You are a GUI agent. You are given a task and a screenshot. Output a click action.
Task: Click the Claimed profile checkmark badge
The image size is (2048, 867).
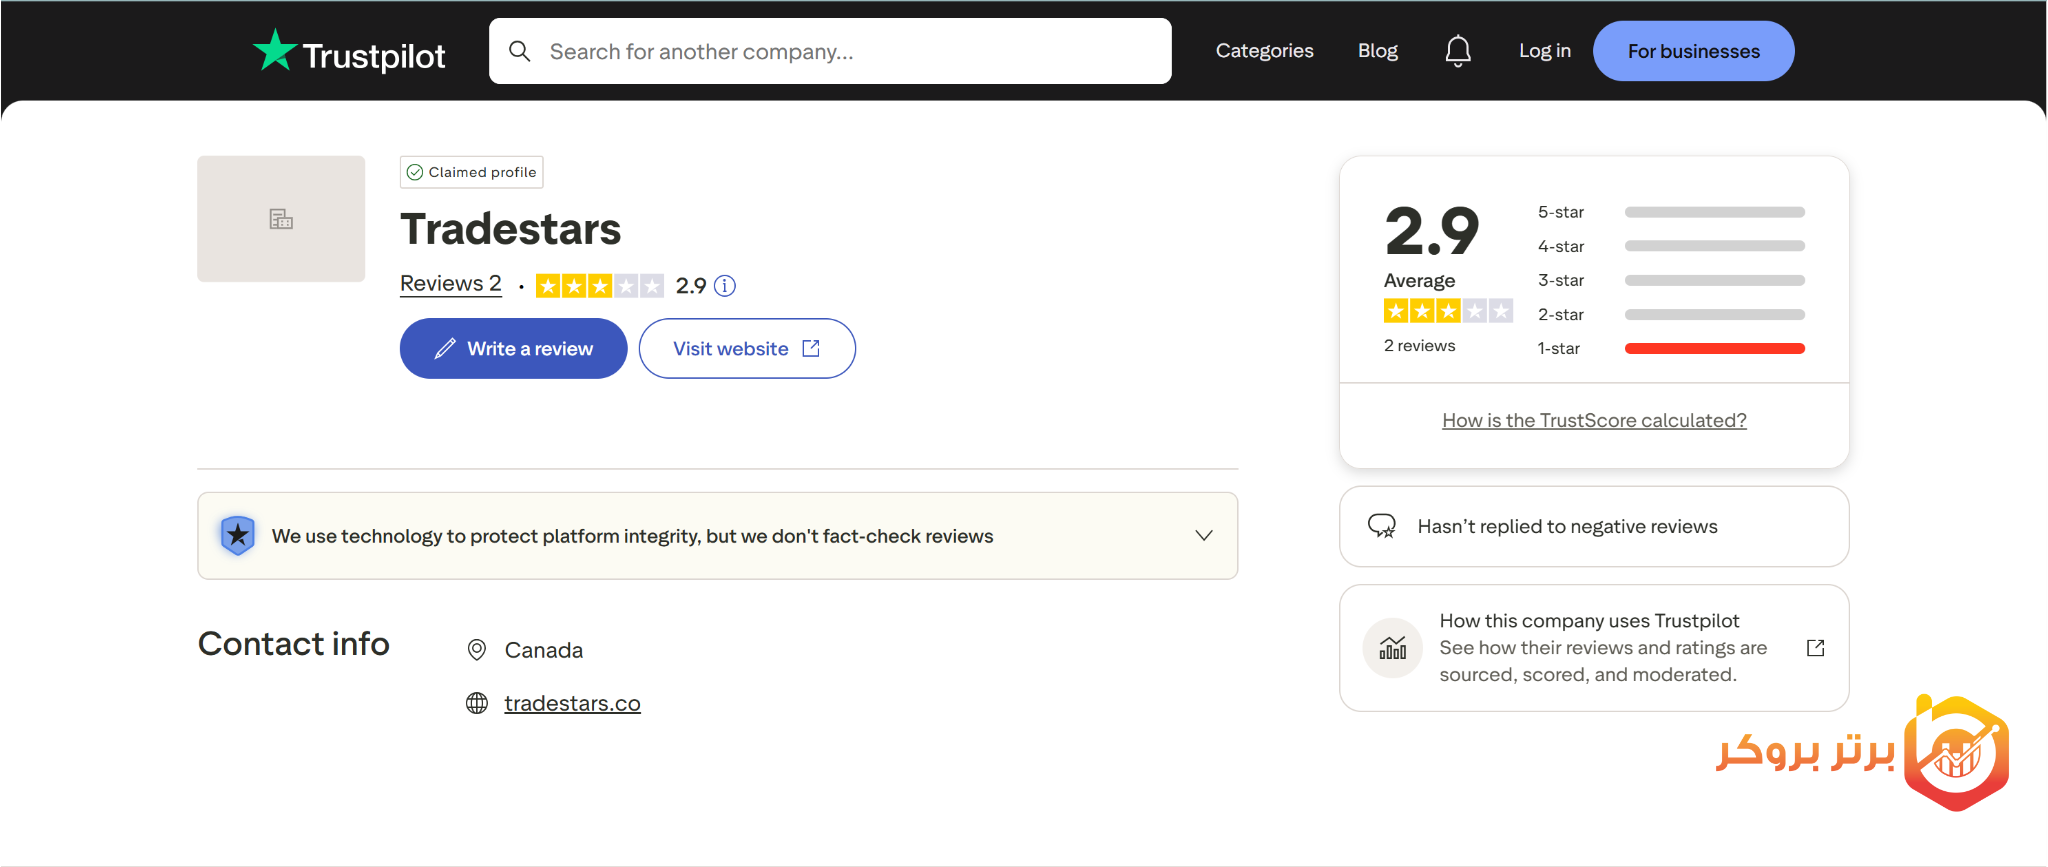tap(471, 172)
